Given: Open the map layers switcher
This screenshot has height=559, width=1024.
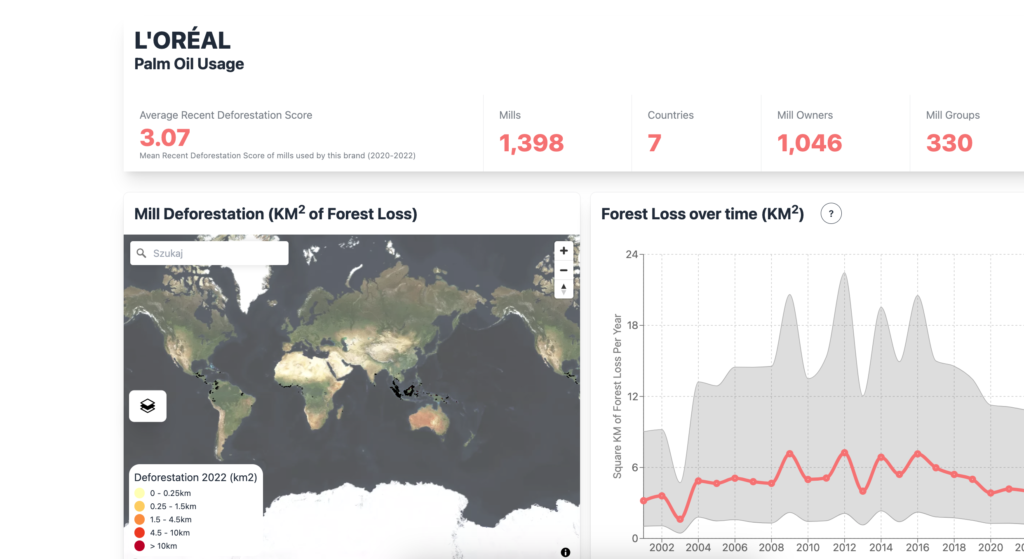Looking at the screenshot, I should click(148, 406).
